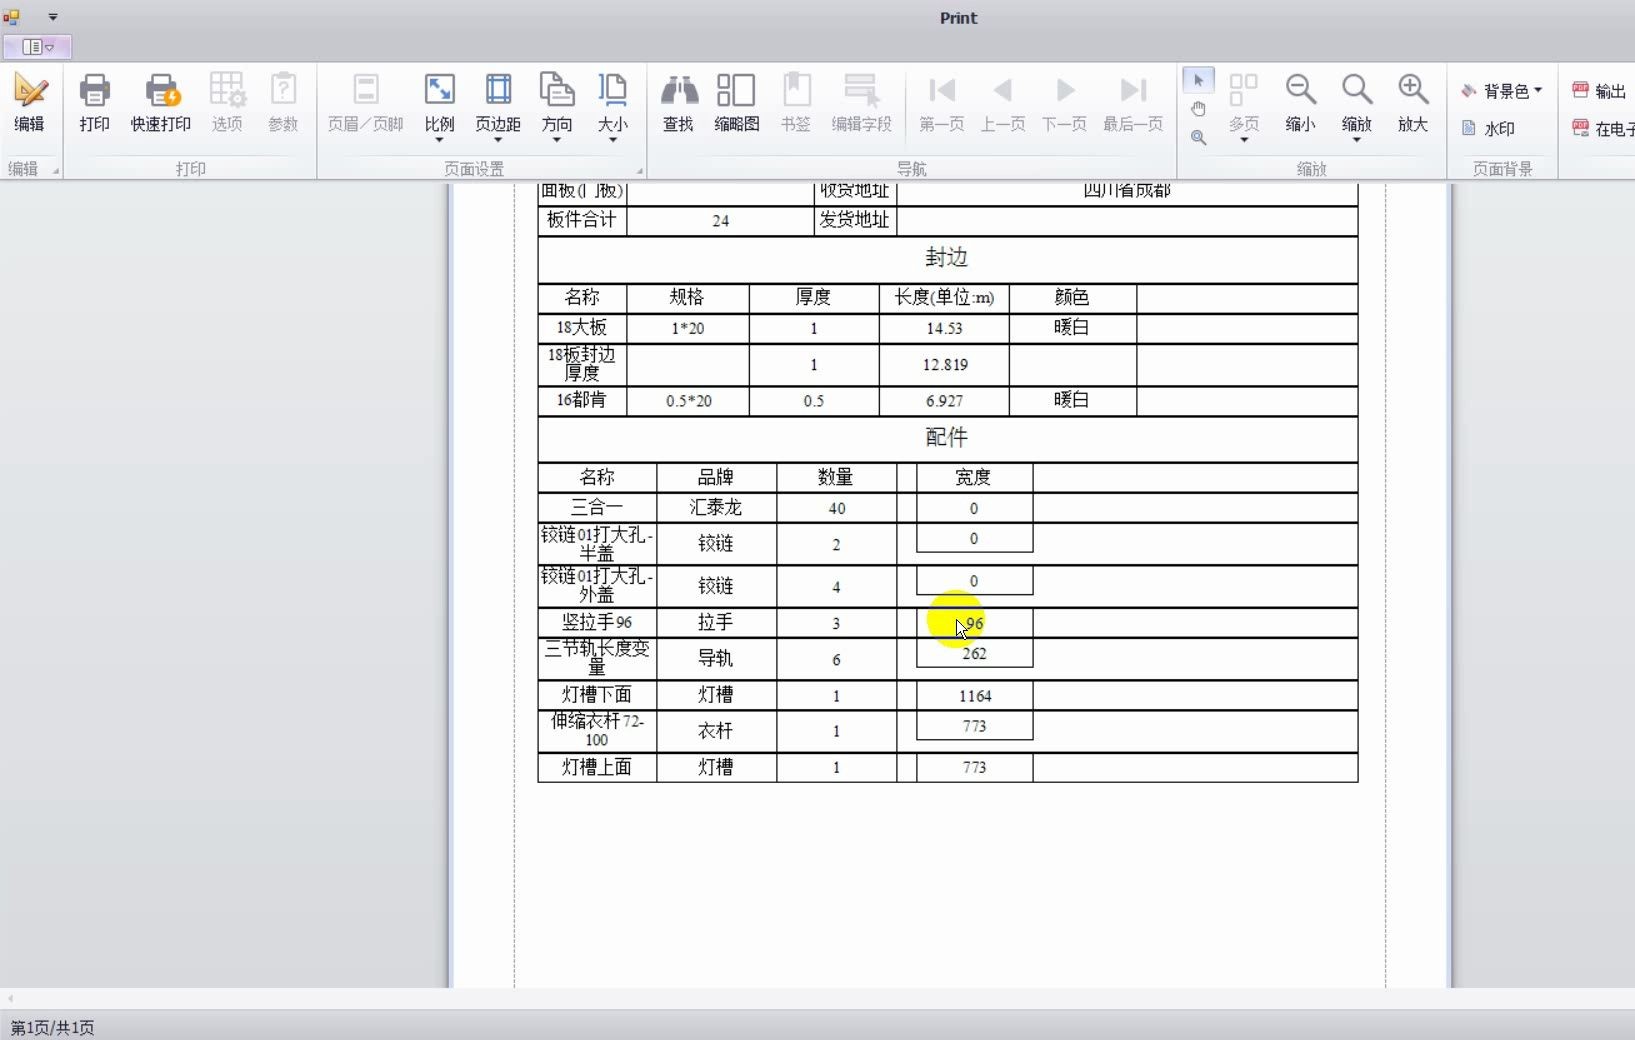The height and width of the screenshot is (1040, 1635).
Task: Open 页眉/页脚 header and footer settings
Action: (x=365, y=102)
